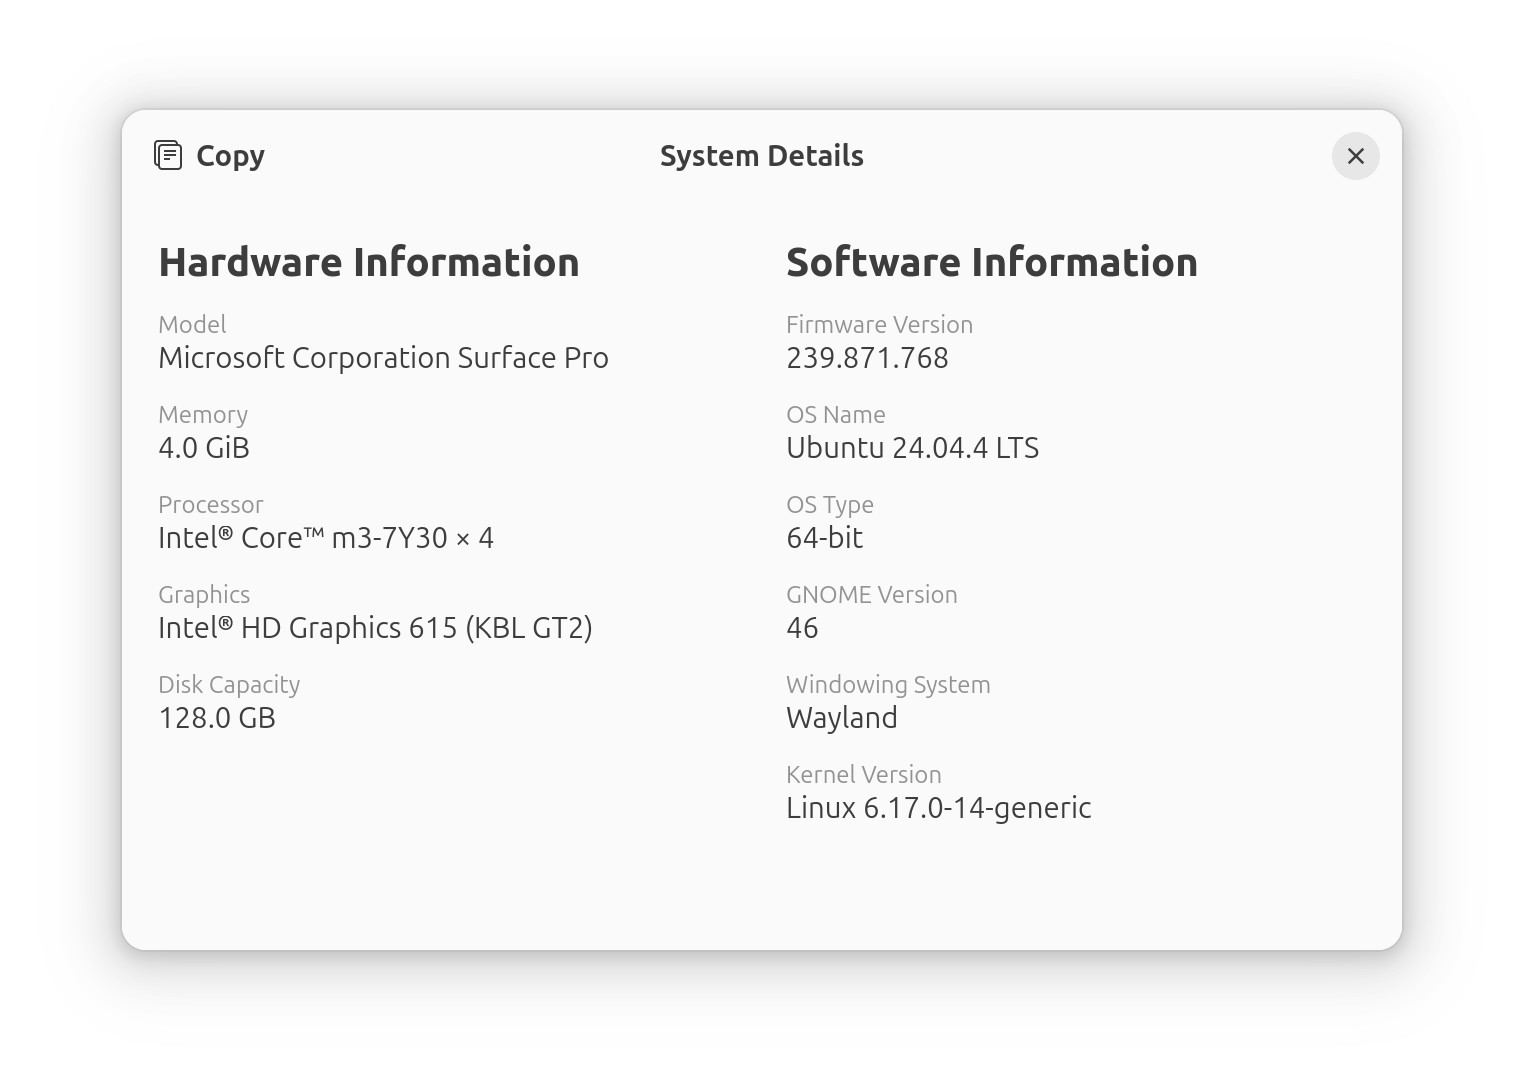
Task: Select the GNOME version number 46
Action: 802,628
